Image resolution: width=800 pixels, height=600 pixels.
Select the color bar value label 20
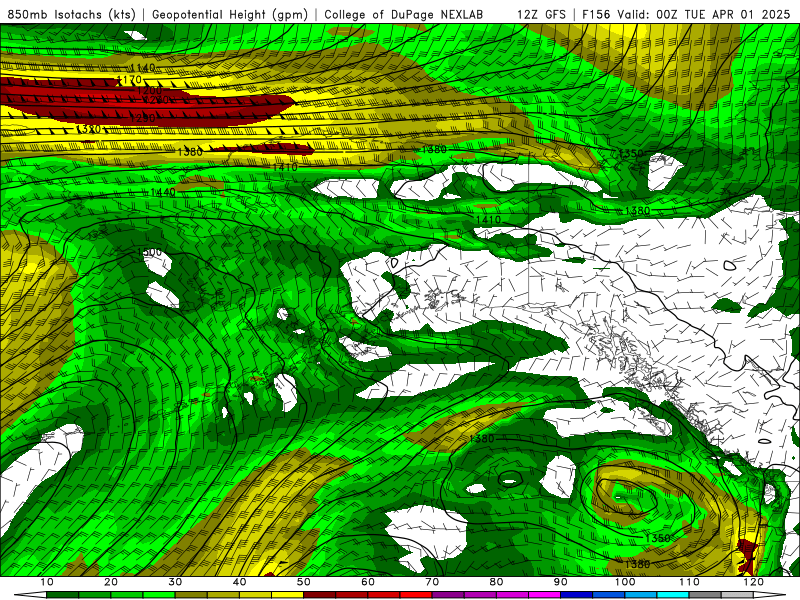[x=111, y=582]
